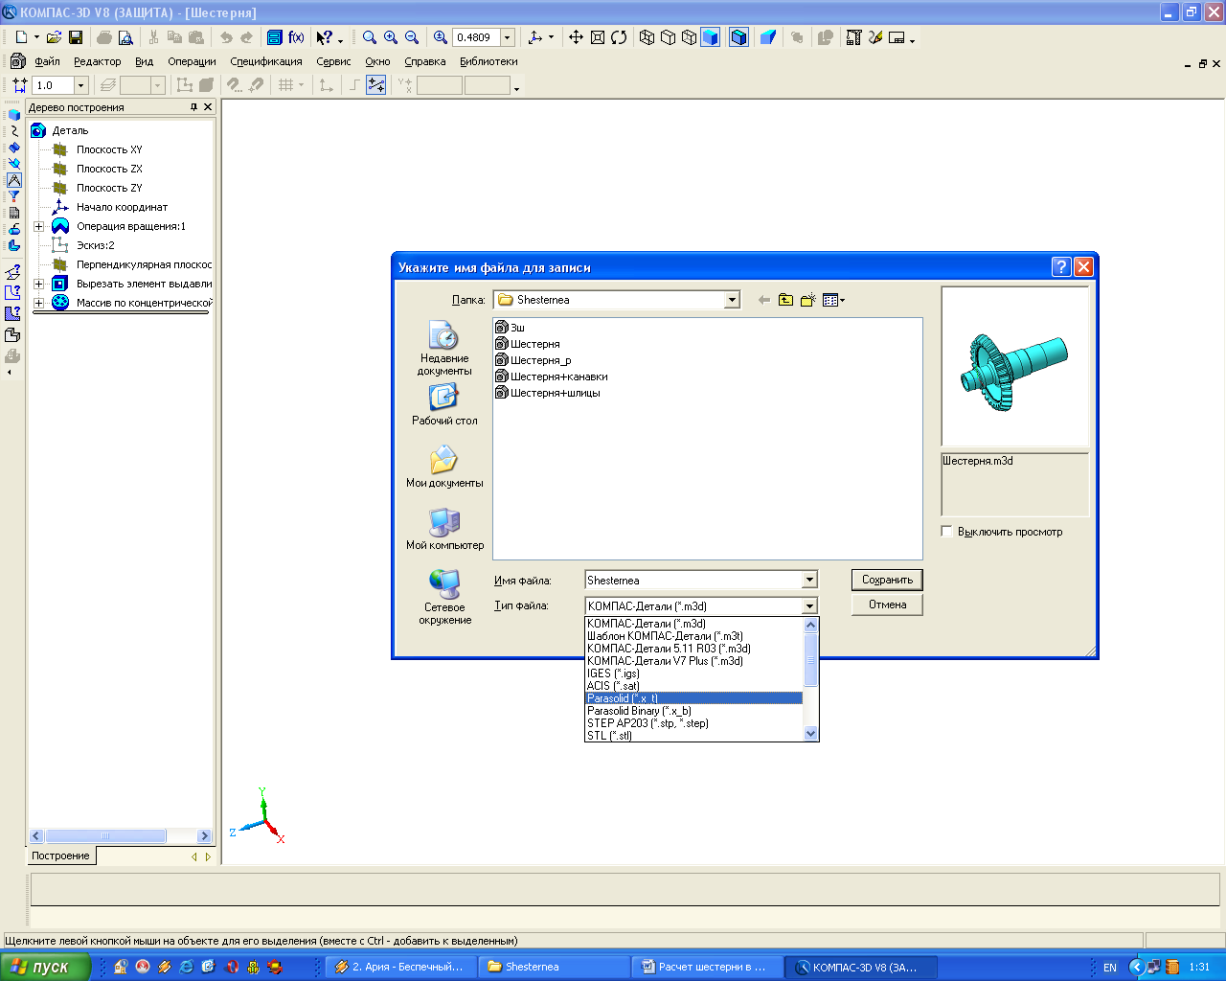Choose Parasolid (*.x_t) file type
Viewport: 1226px width, 981px height.
point(694,698)
